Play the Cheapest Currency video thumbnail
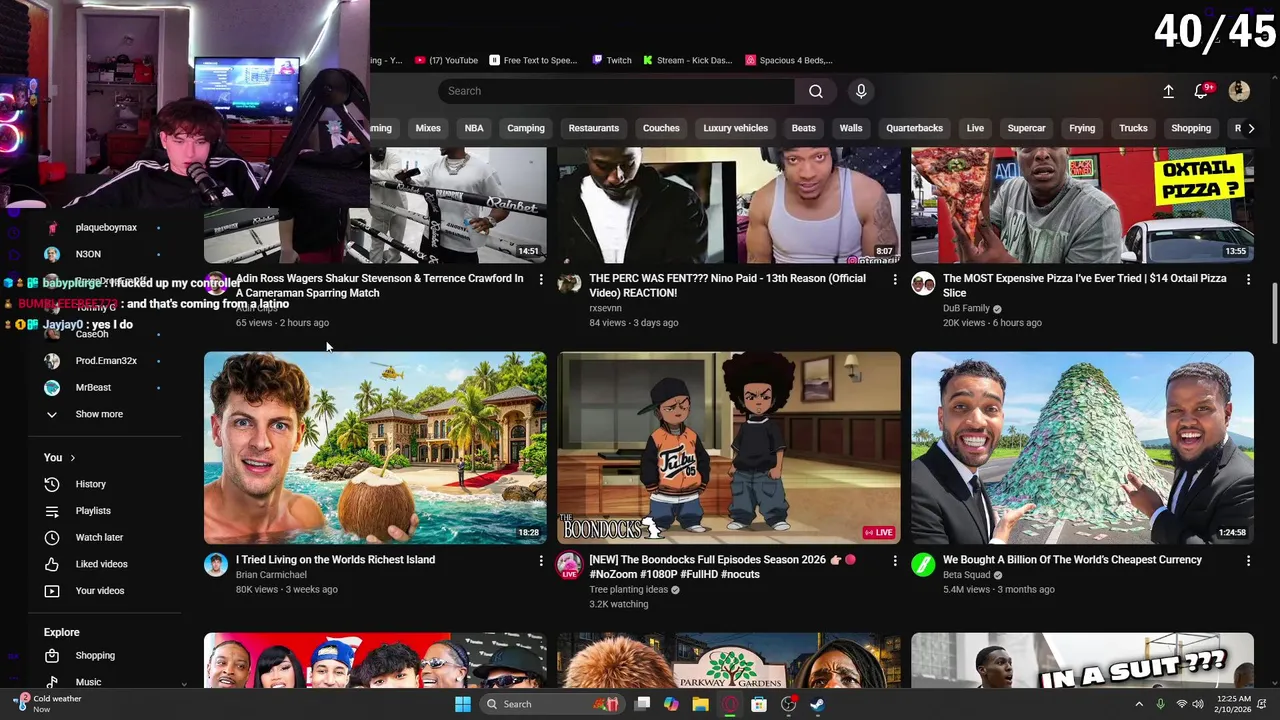The width and height of the screenshot is (1280, 720). pyautogui.click(x=1082, y=447)
